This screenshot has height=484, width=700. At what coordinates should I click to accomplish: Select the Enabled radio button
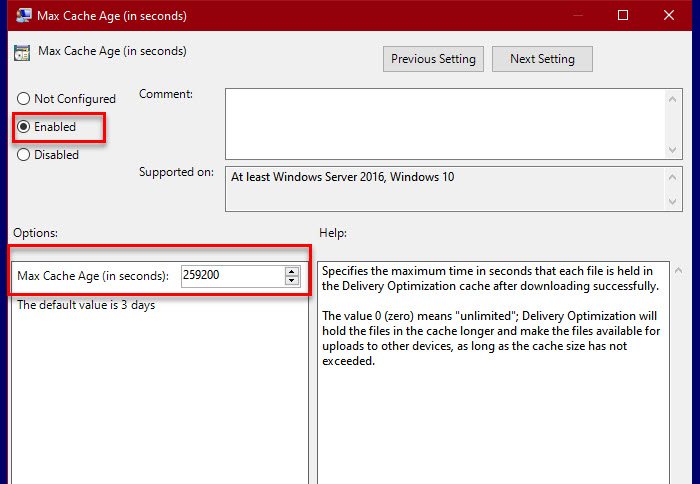23,127
